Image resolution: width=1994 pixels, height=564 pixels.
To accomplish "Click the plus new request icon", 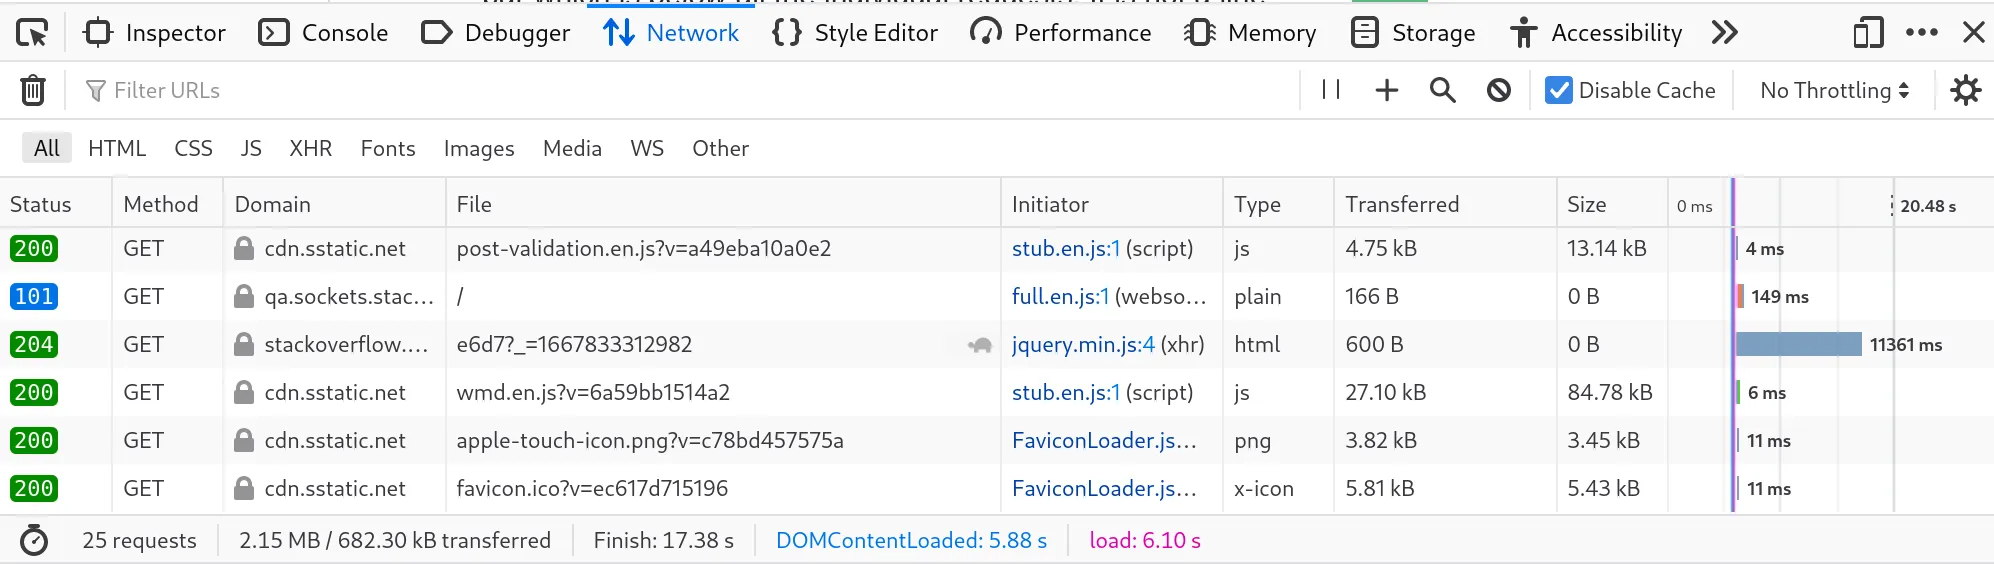I will [1386, 90].
